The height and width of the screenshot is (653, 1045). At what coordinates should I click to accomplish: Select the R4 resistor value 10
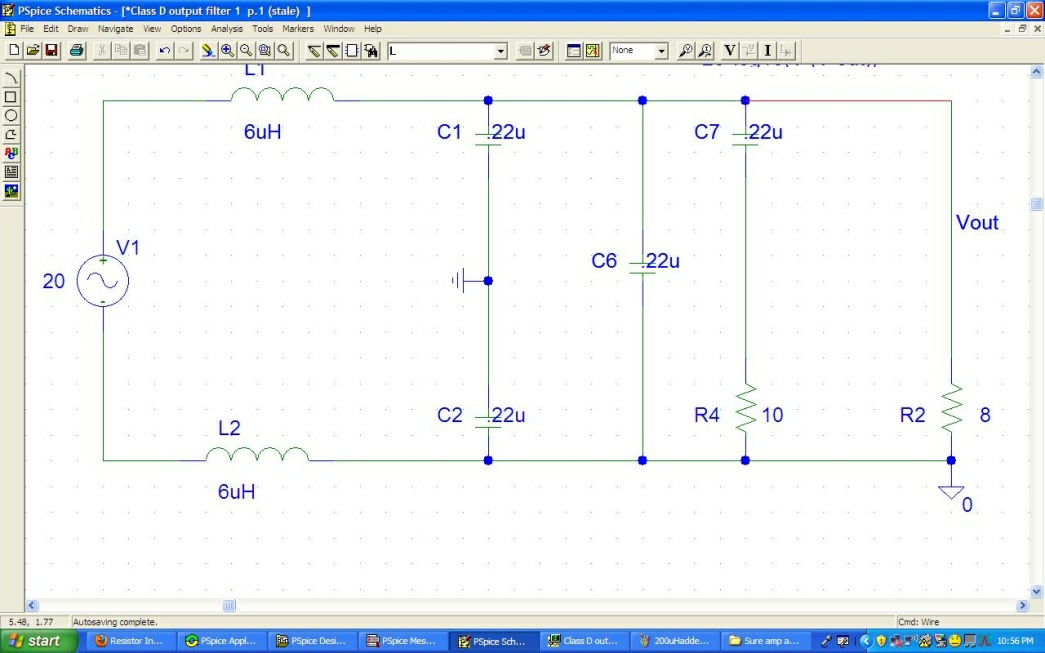click(772, 415)
